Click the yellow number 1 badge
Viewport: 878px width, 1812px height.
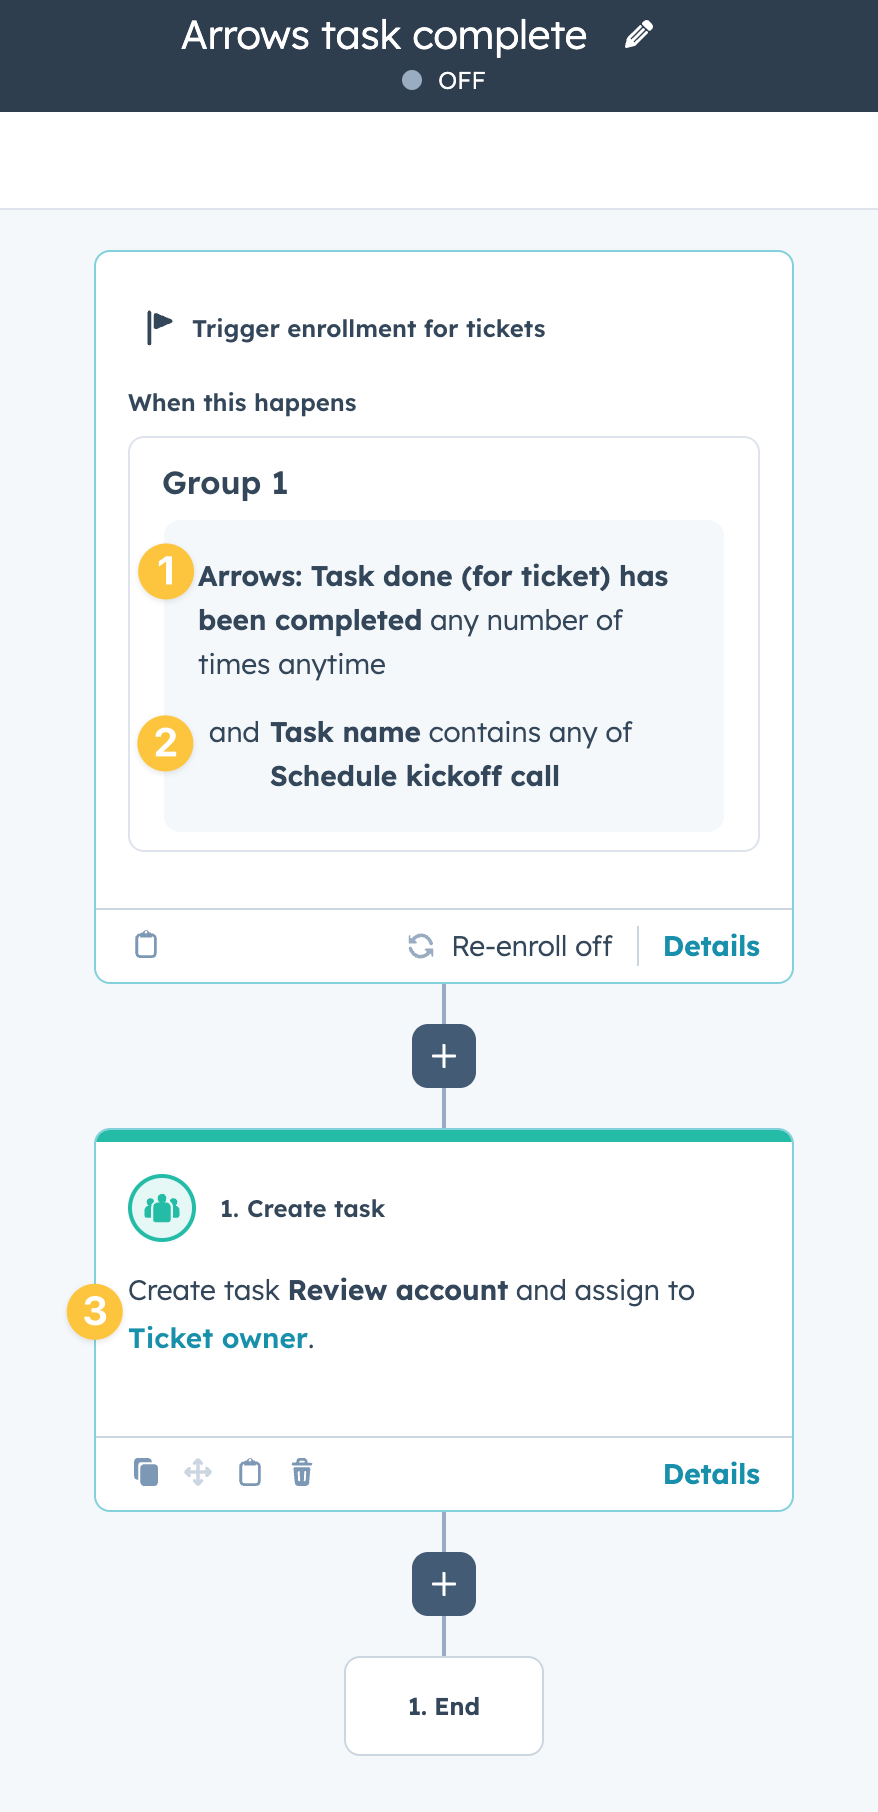pos(166,571)
